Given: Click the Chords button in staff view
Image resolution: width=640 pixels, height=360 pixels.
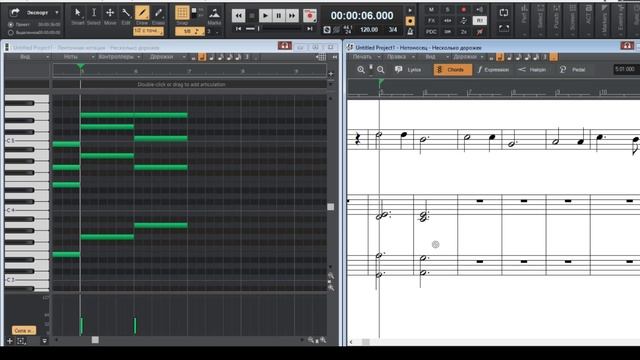Looking at the screenshot, I should [x=453, y=70].
